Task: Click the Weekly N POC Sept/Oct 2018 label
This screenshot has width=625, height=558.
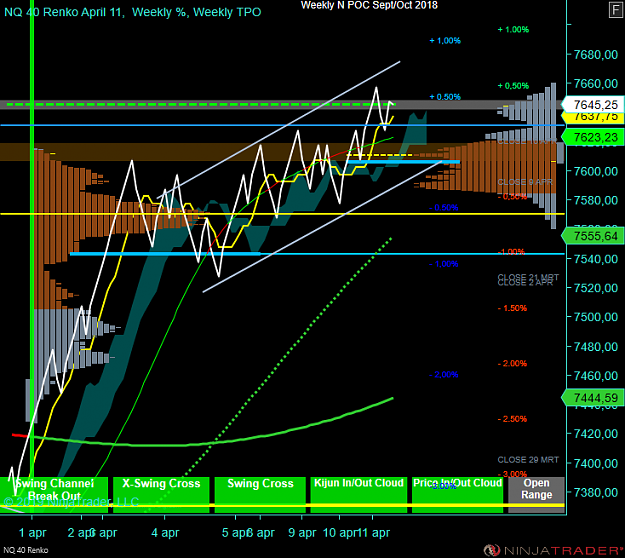Action: tap(369, 5)
